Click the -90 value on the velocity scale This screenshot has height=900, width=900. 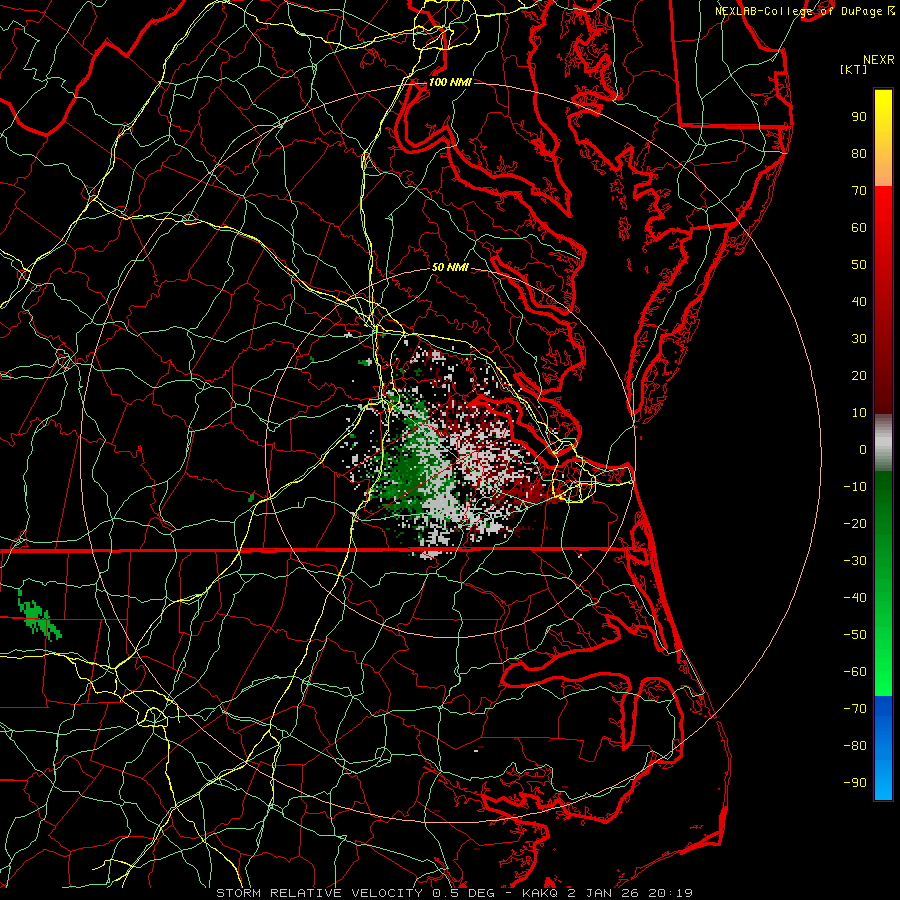(855, 783)
